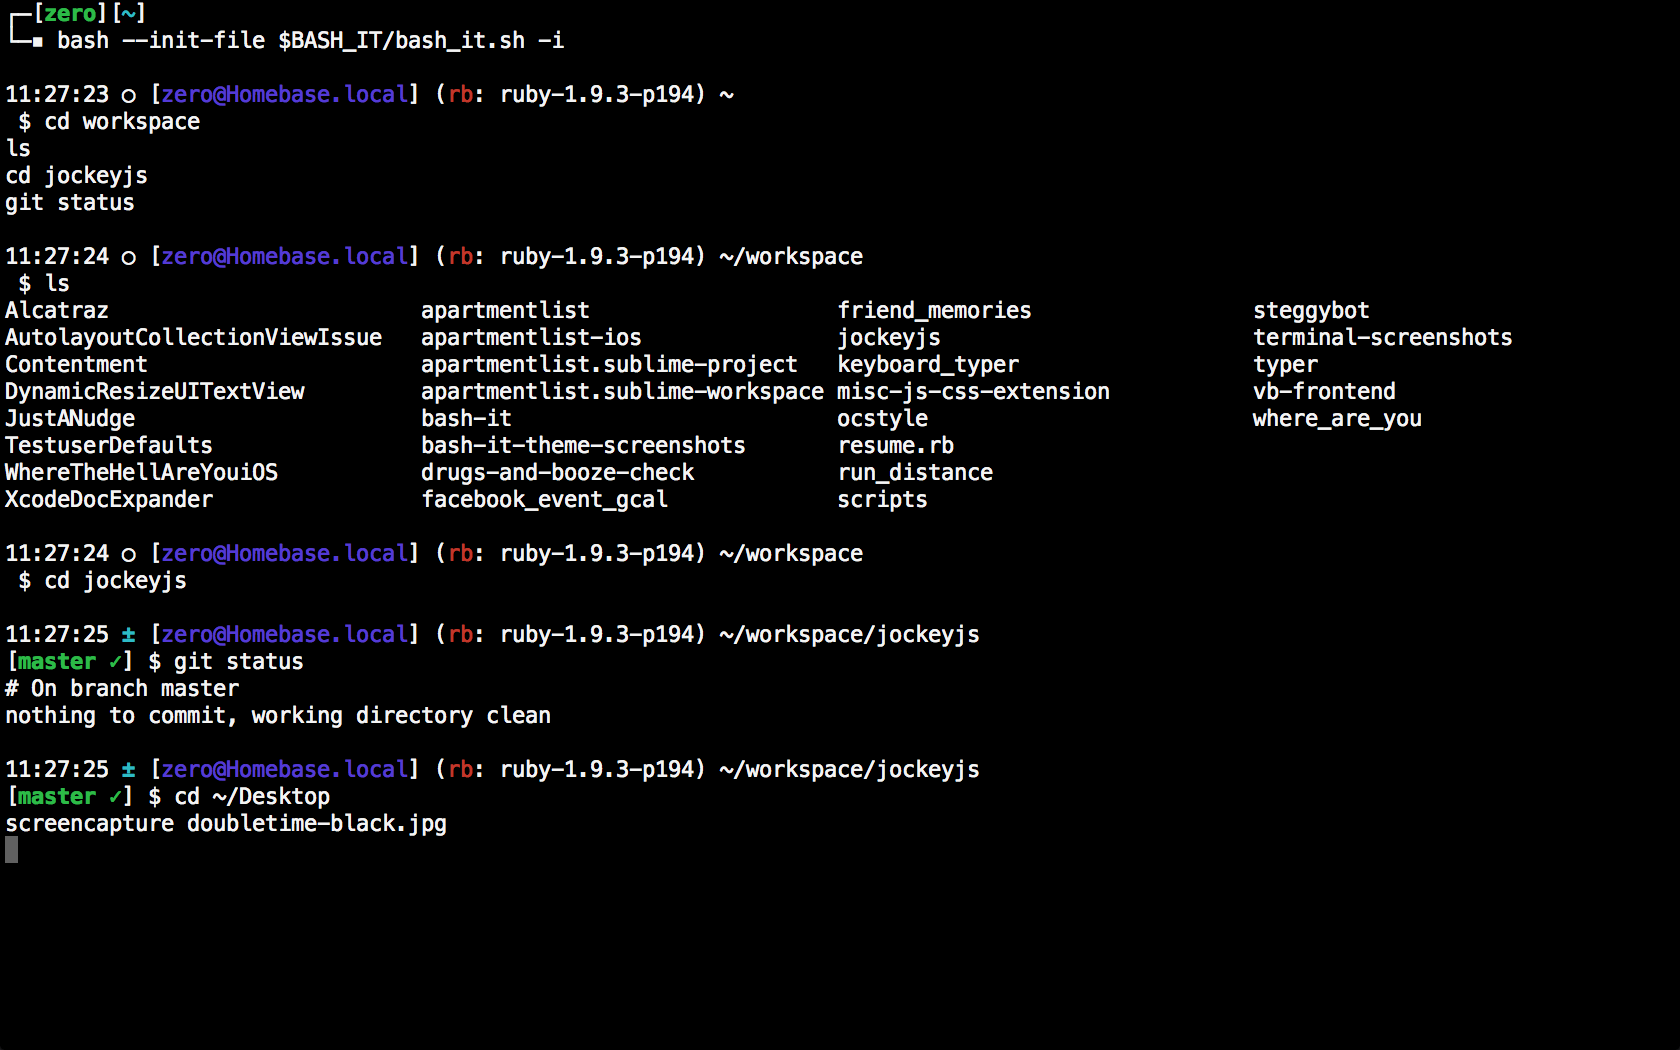Click the friend_memories directory entry
Screen dimensions: 1680x1050
tap(934, 310)
